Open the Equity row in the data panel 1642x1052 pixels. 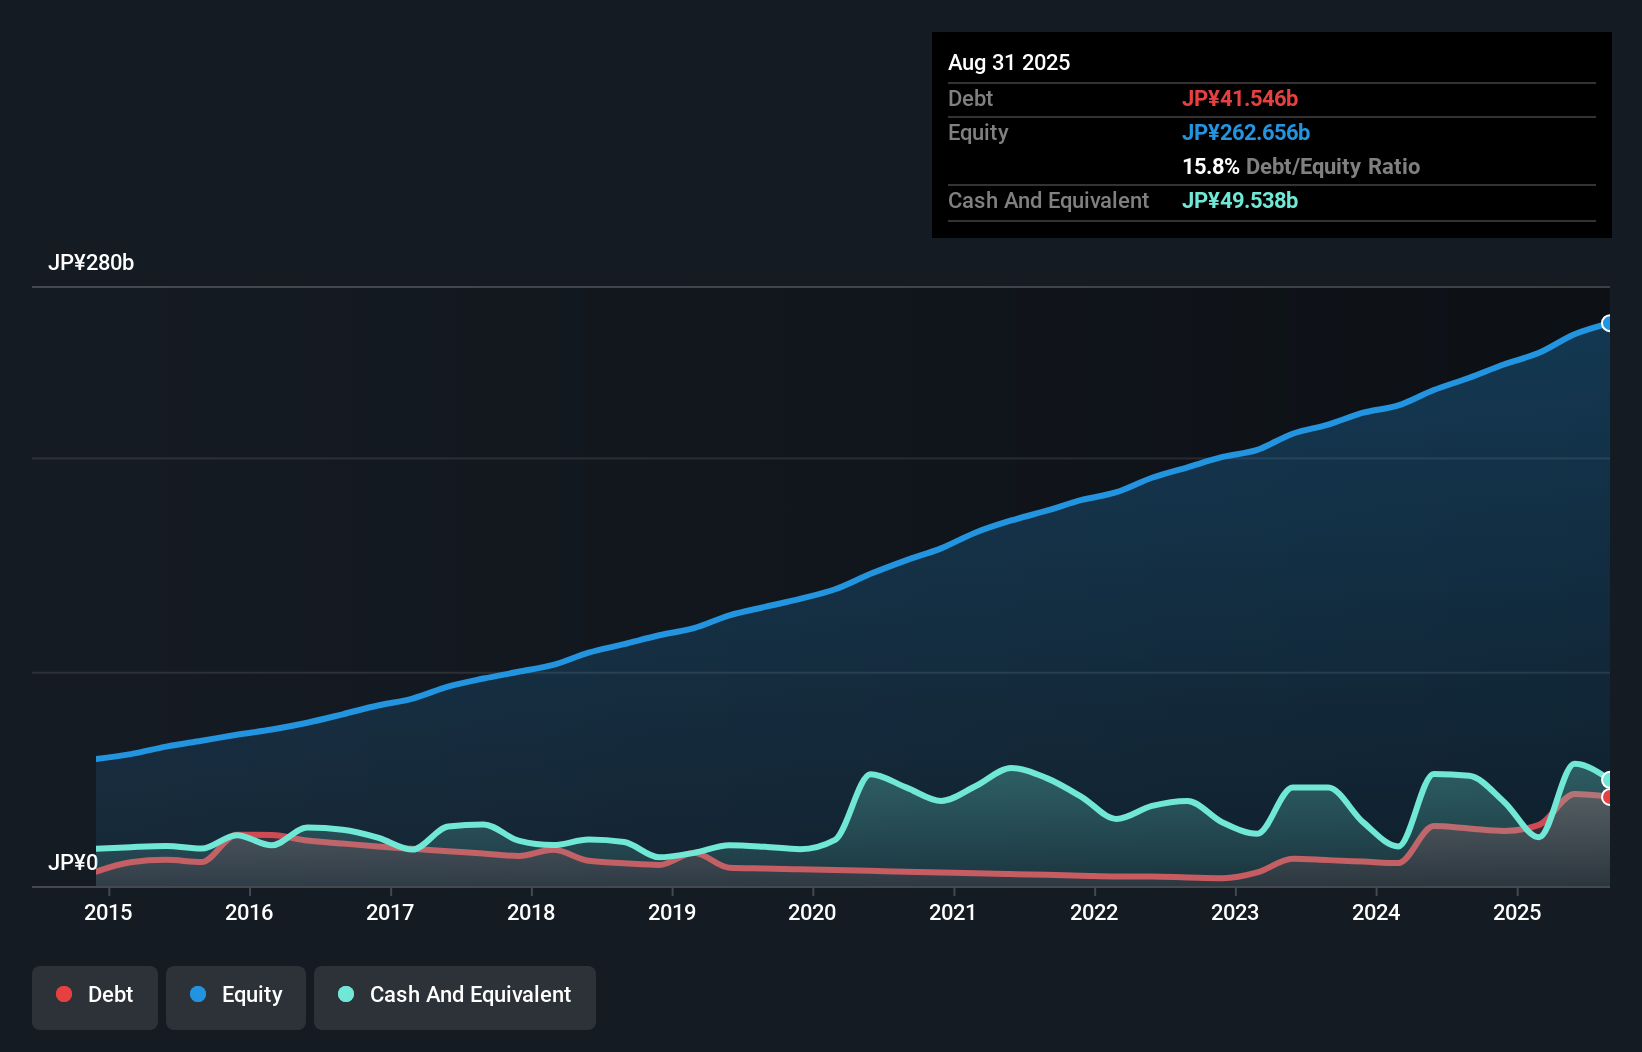coord(978,132)
